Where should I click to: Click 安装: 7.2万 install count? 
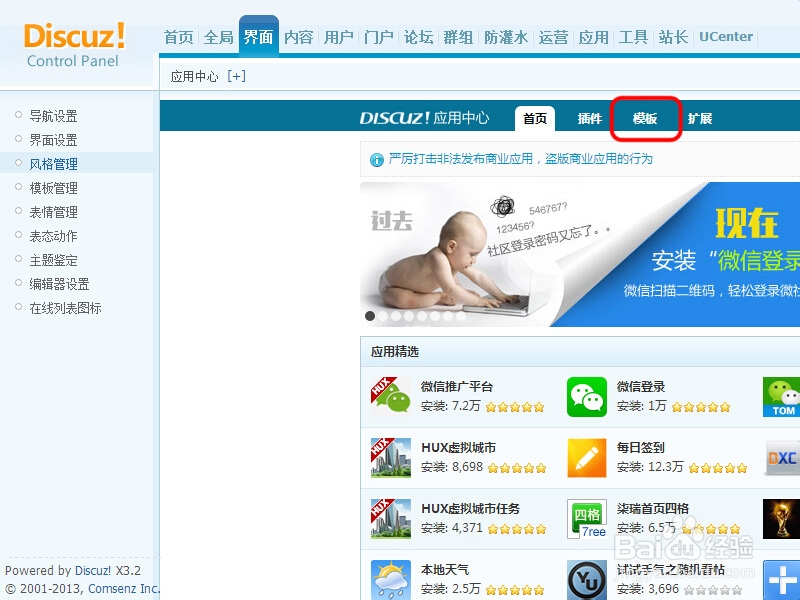451,406
